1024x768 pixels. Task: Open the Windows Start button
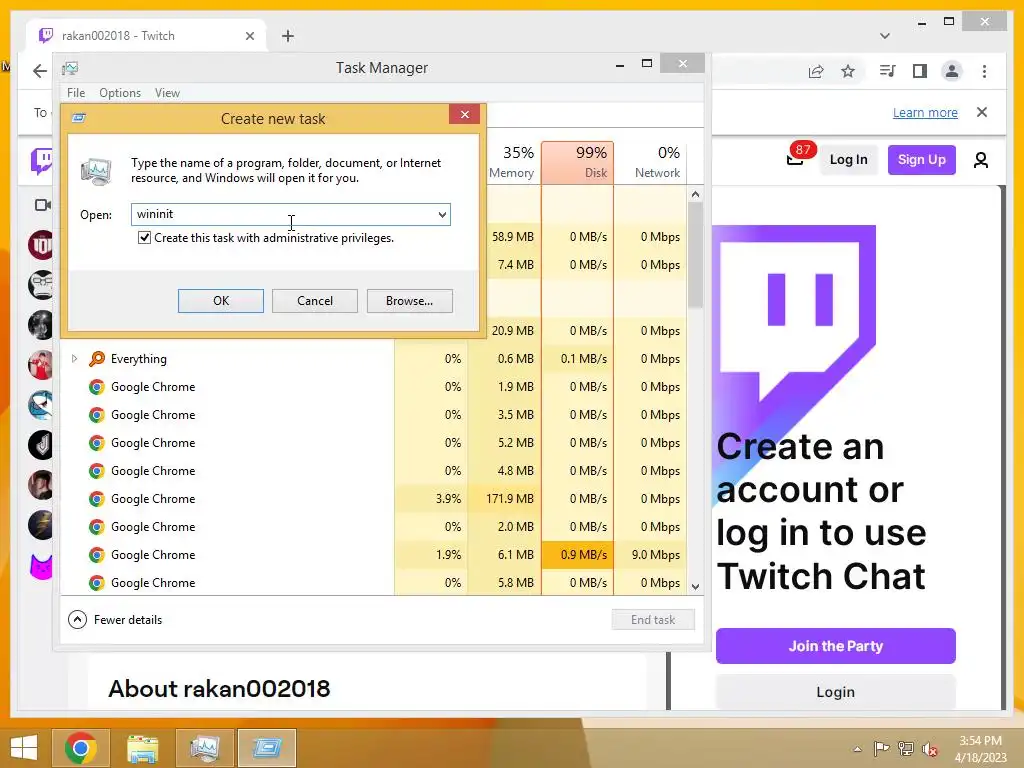click(x=24, y=747)
